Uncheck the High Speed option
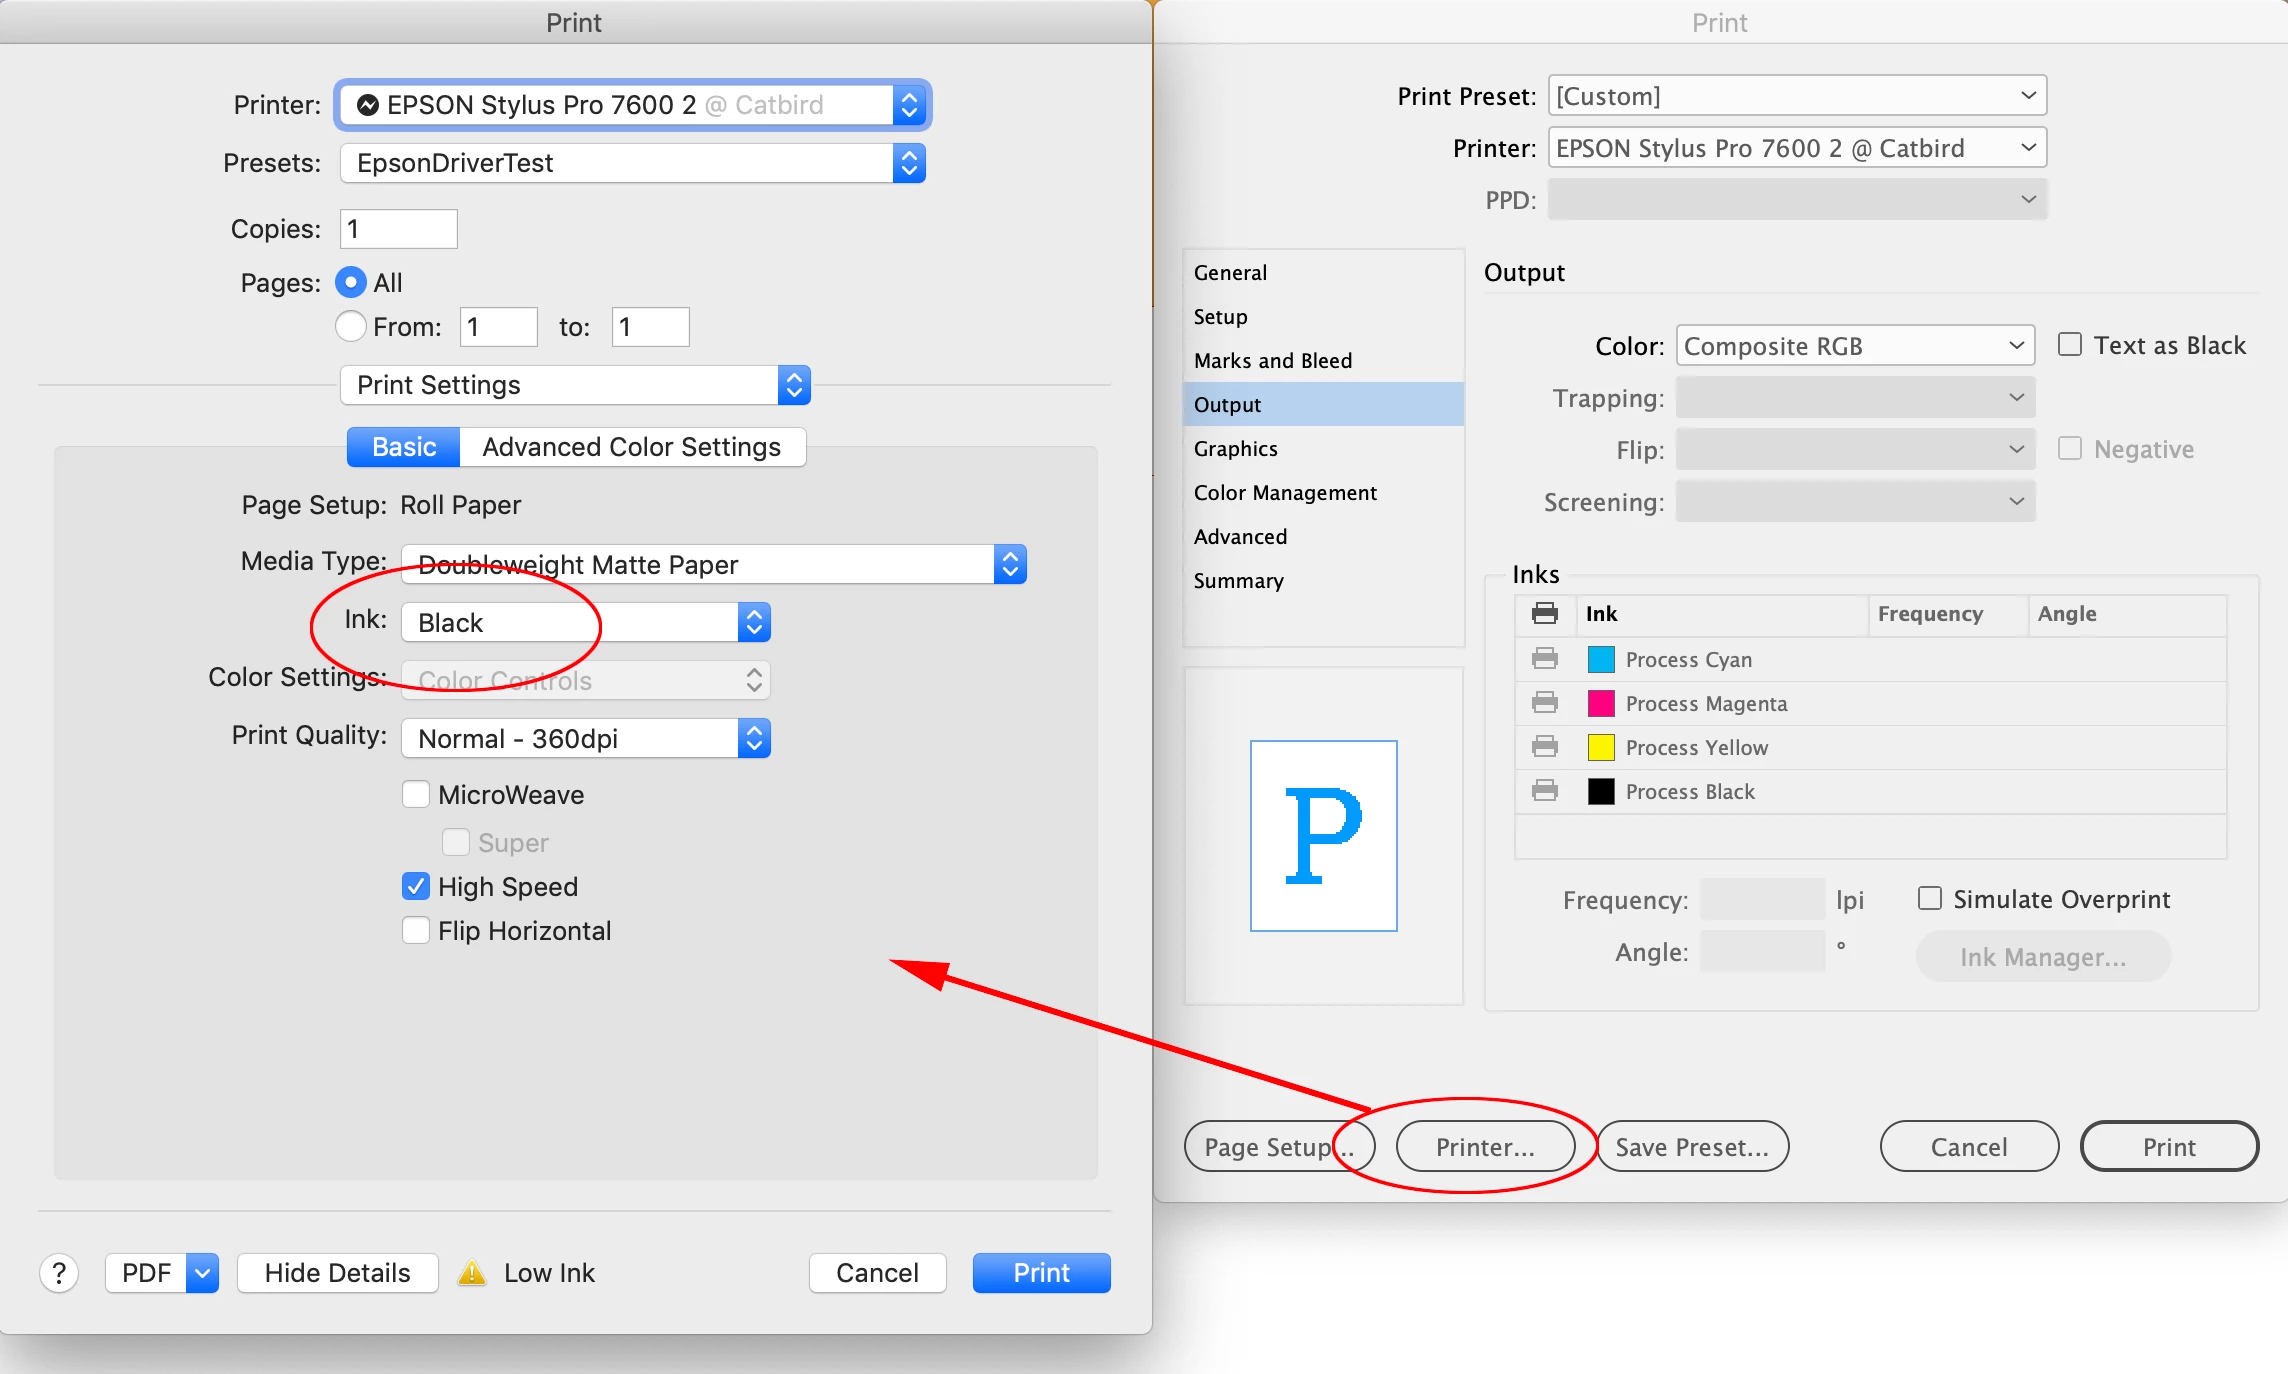The width and height of the screenshot is (2288, 1374). coord(416,887)
